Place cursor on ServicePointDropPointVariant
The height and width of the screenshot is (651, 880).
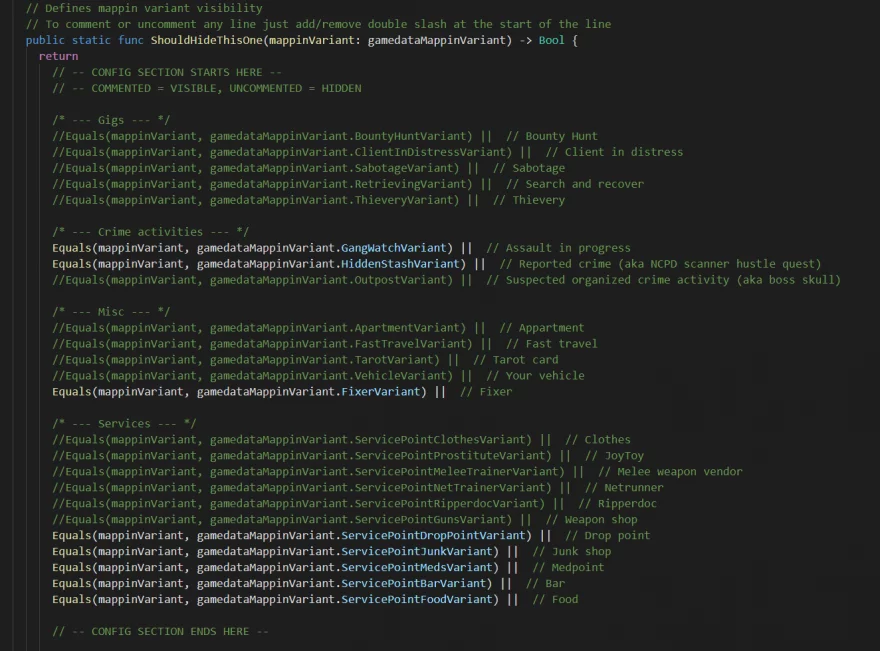coord(433,536)
